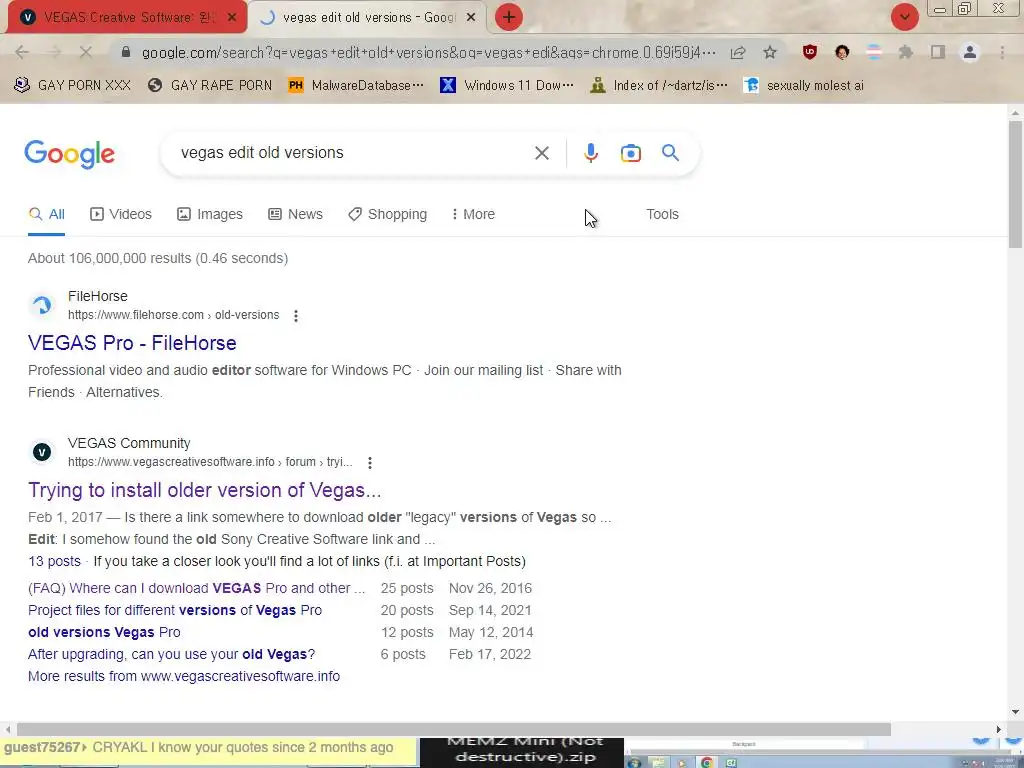Close the VEGAS Creative Software tab
The width and height of the screenshot is (1024, 768).
pyautogui.click(x=232, y=18)
